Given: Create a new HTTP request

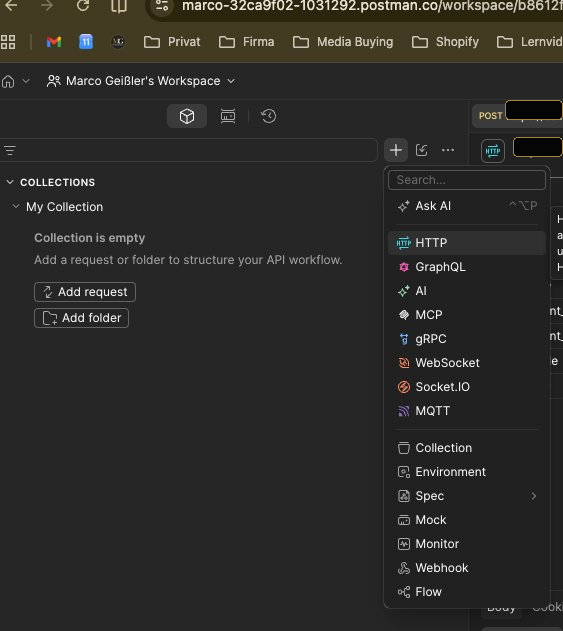Looking at the screenshot, I should pos(467,243).
